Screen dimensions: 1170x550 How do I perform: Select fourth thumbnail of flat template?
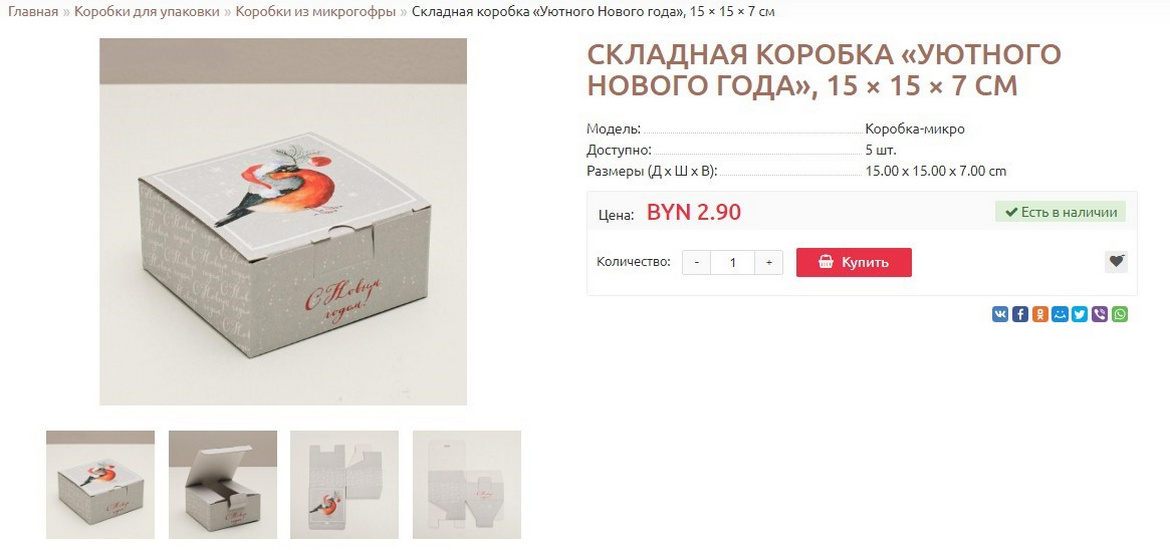(x=467, y=484)
